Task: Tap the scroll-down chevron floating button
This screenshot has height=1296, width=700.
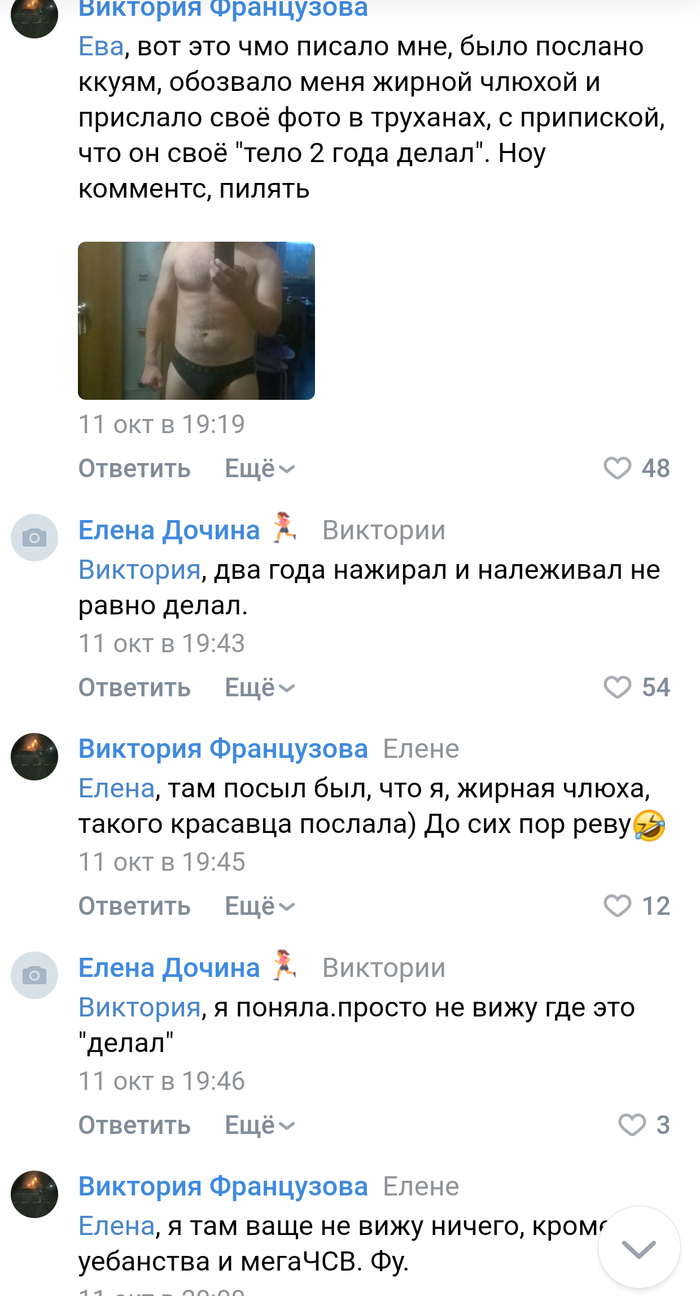Action: [638, 1248]
